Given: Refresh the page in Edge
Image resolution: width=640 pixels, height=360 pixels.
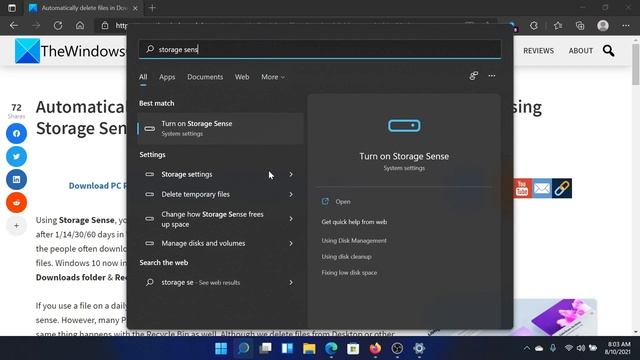Looking at the screenshot, I should point(58,25).
